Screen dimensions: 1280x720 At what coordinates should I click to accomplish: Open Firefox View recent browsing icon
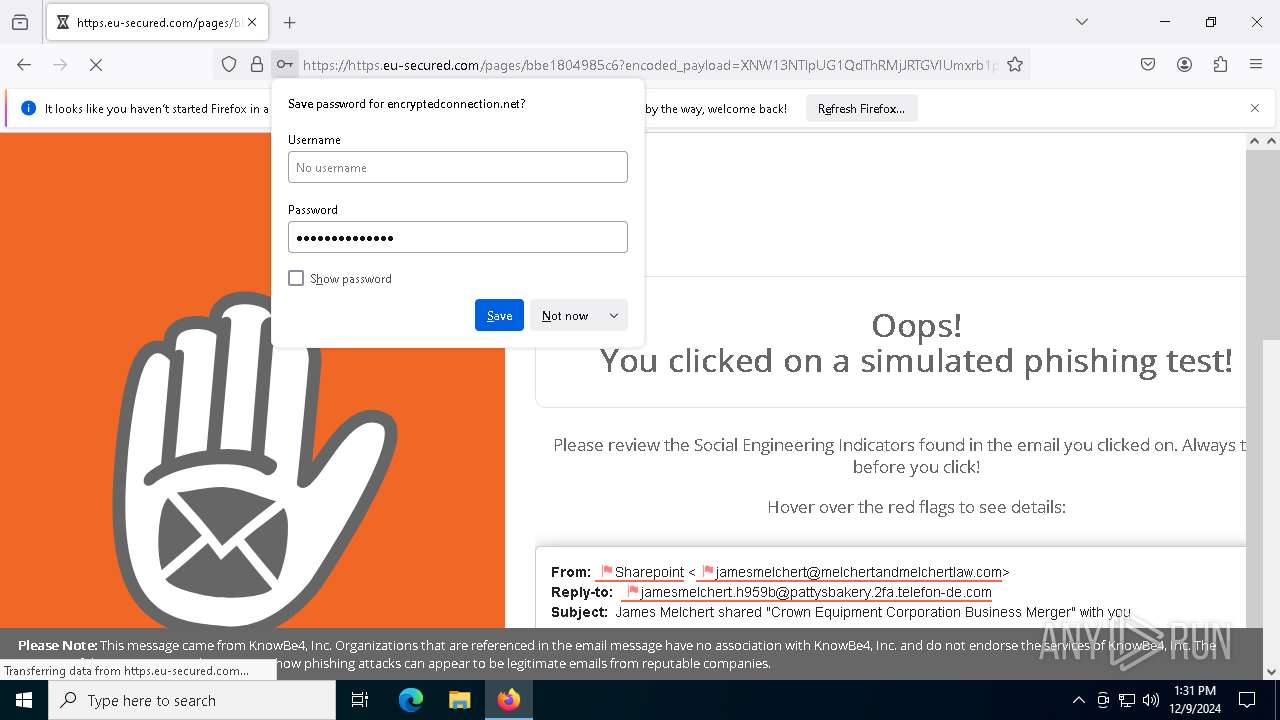click(x=20, y=22)
